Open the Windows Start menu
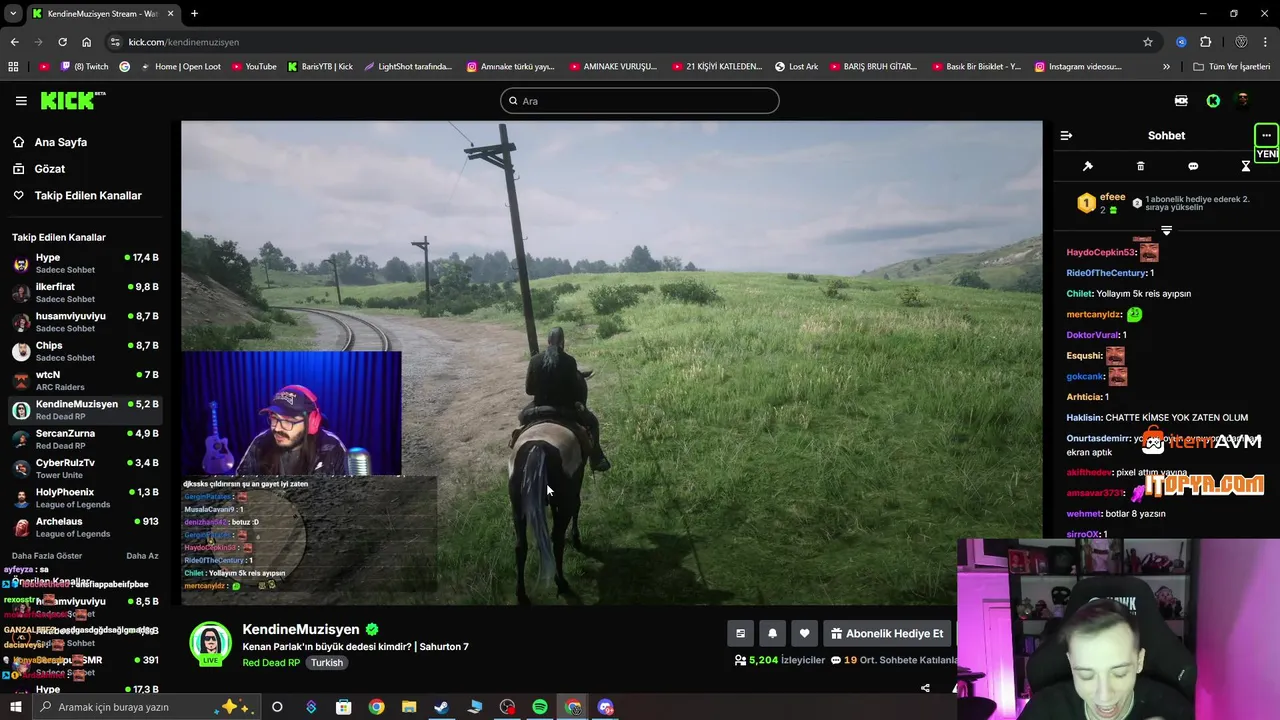 point(15,707)
